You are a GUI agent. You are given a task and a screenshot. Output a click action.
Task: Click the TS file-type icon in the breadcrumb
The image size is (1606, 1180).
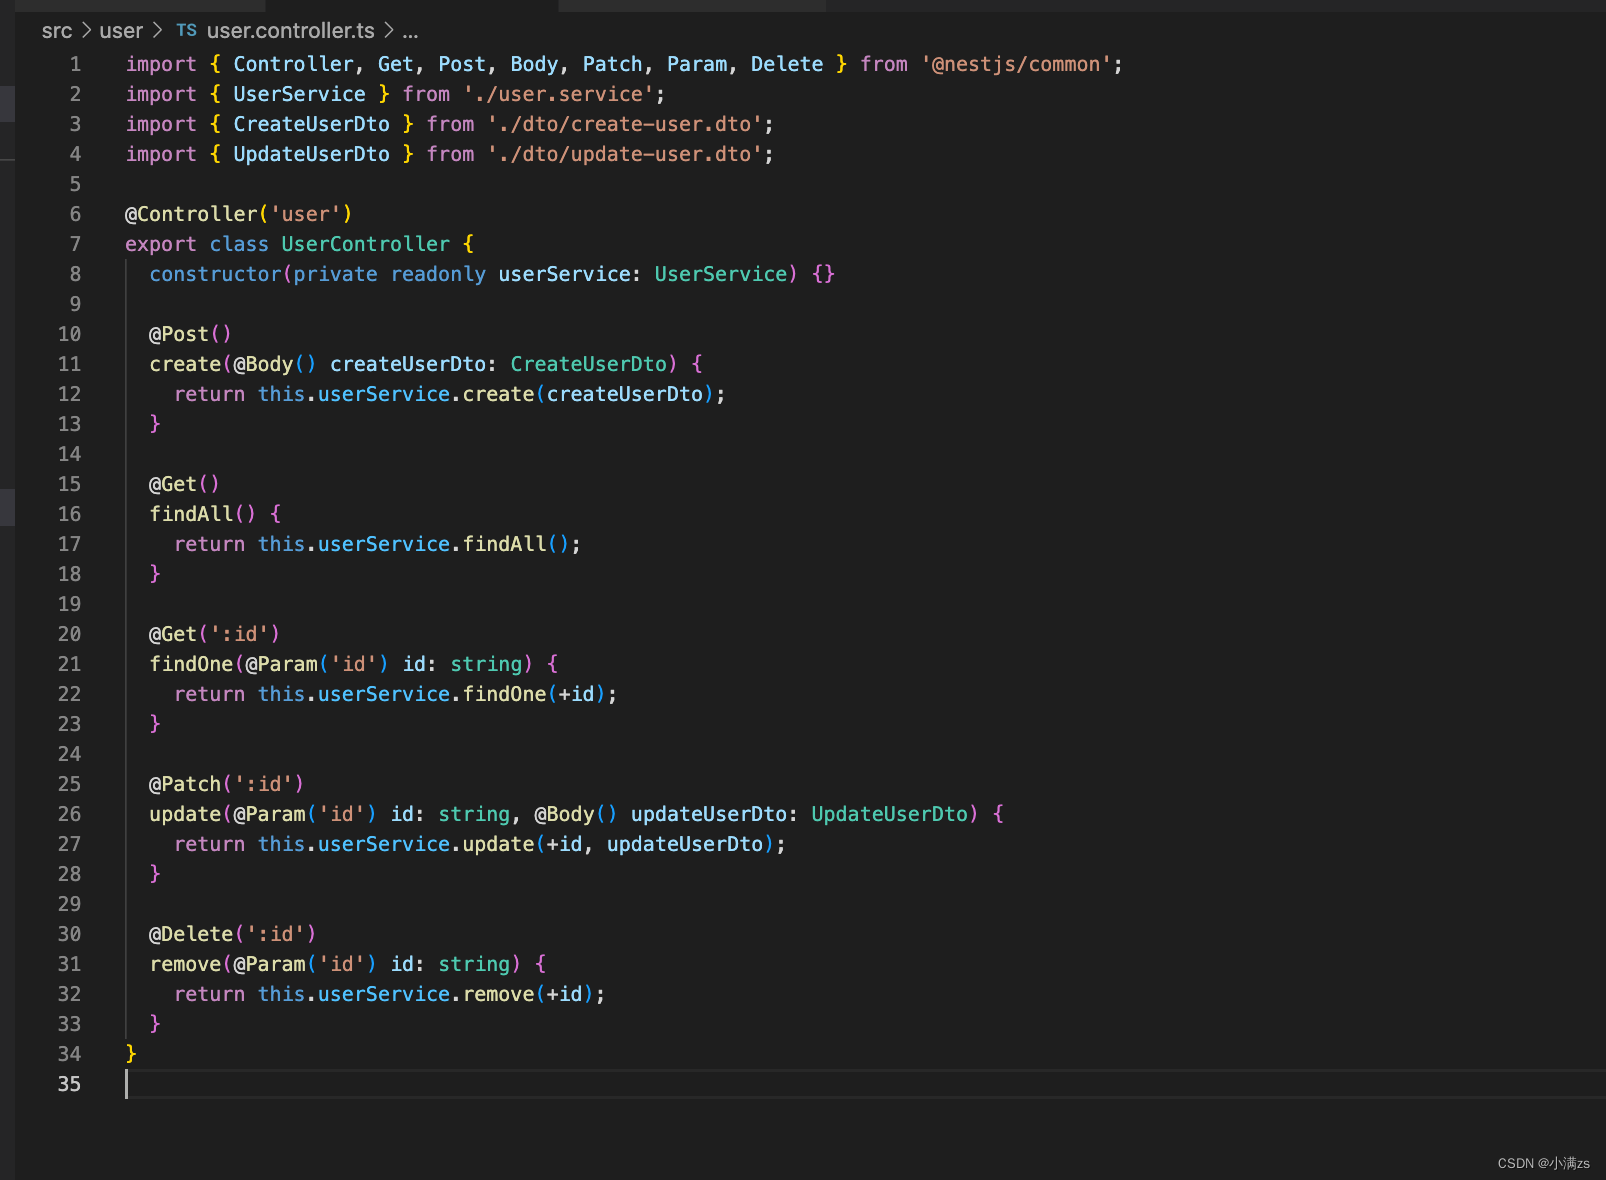pos(187,31)
